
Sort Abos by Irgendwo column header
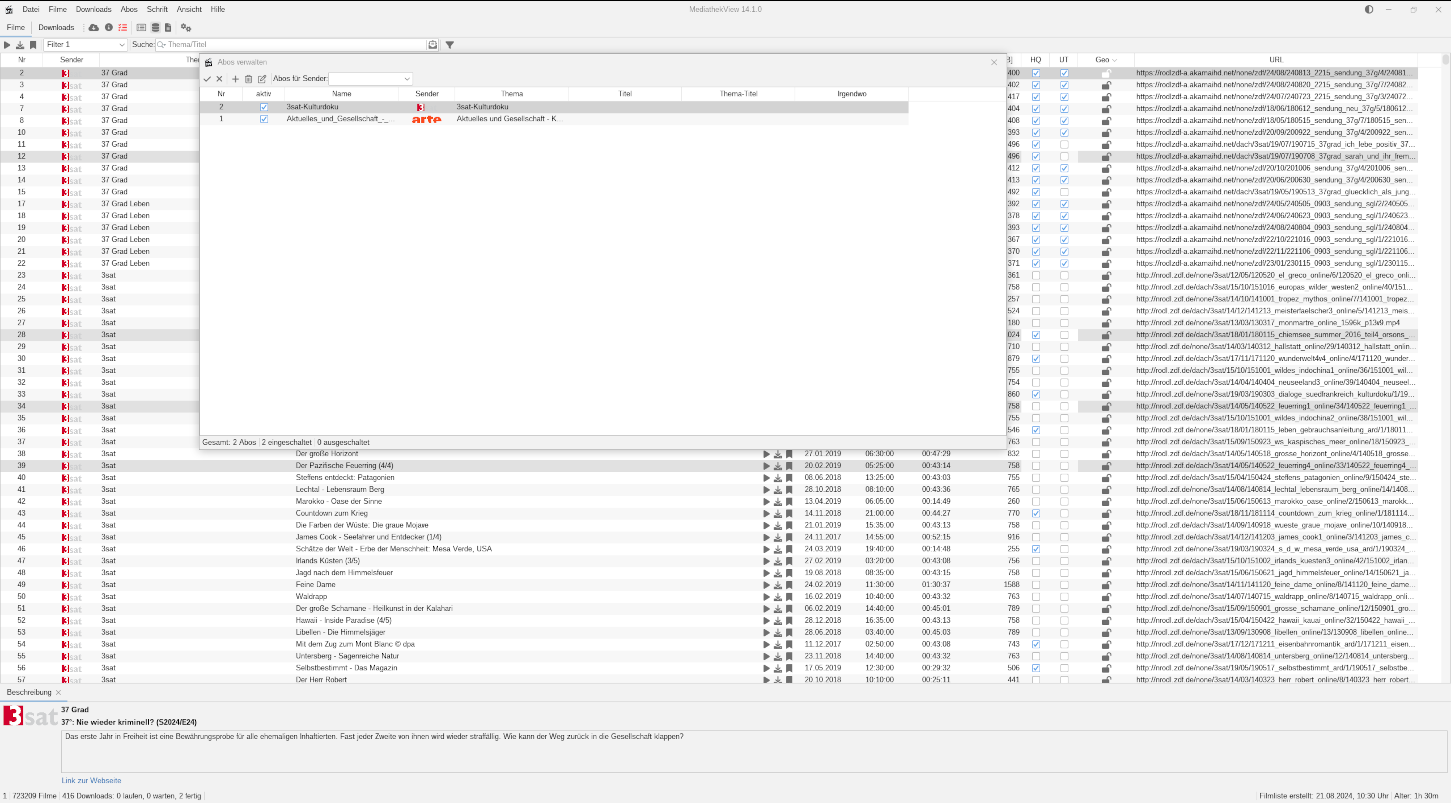[x=851, y=94]
